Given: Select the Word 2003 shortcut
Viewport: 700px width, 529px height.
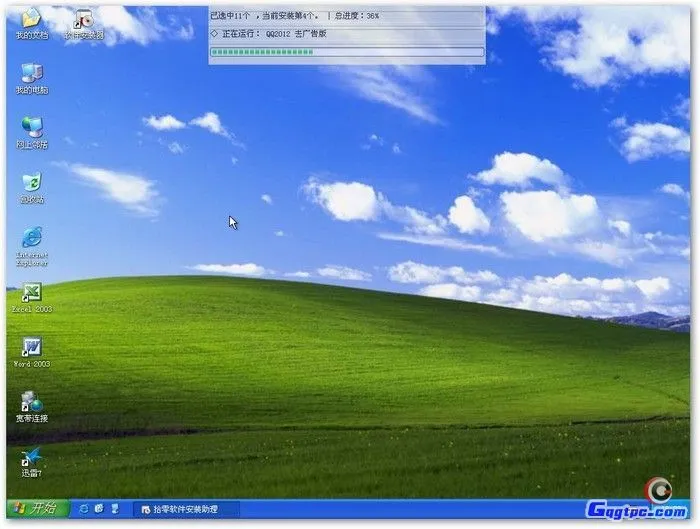Looking at the screenshot, I should pos(32,352).
